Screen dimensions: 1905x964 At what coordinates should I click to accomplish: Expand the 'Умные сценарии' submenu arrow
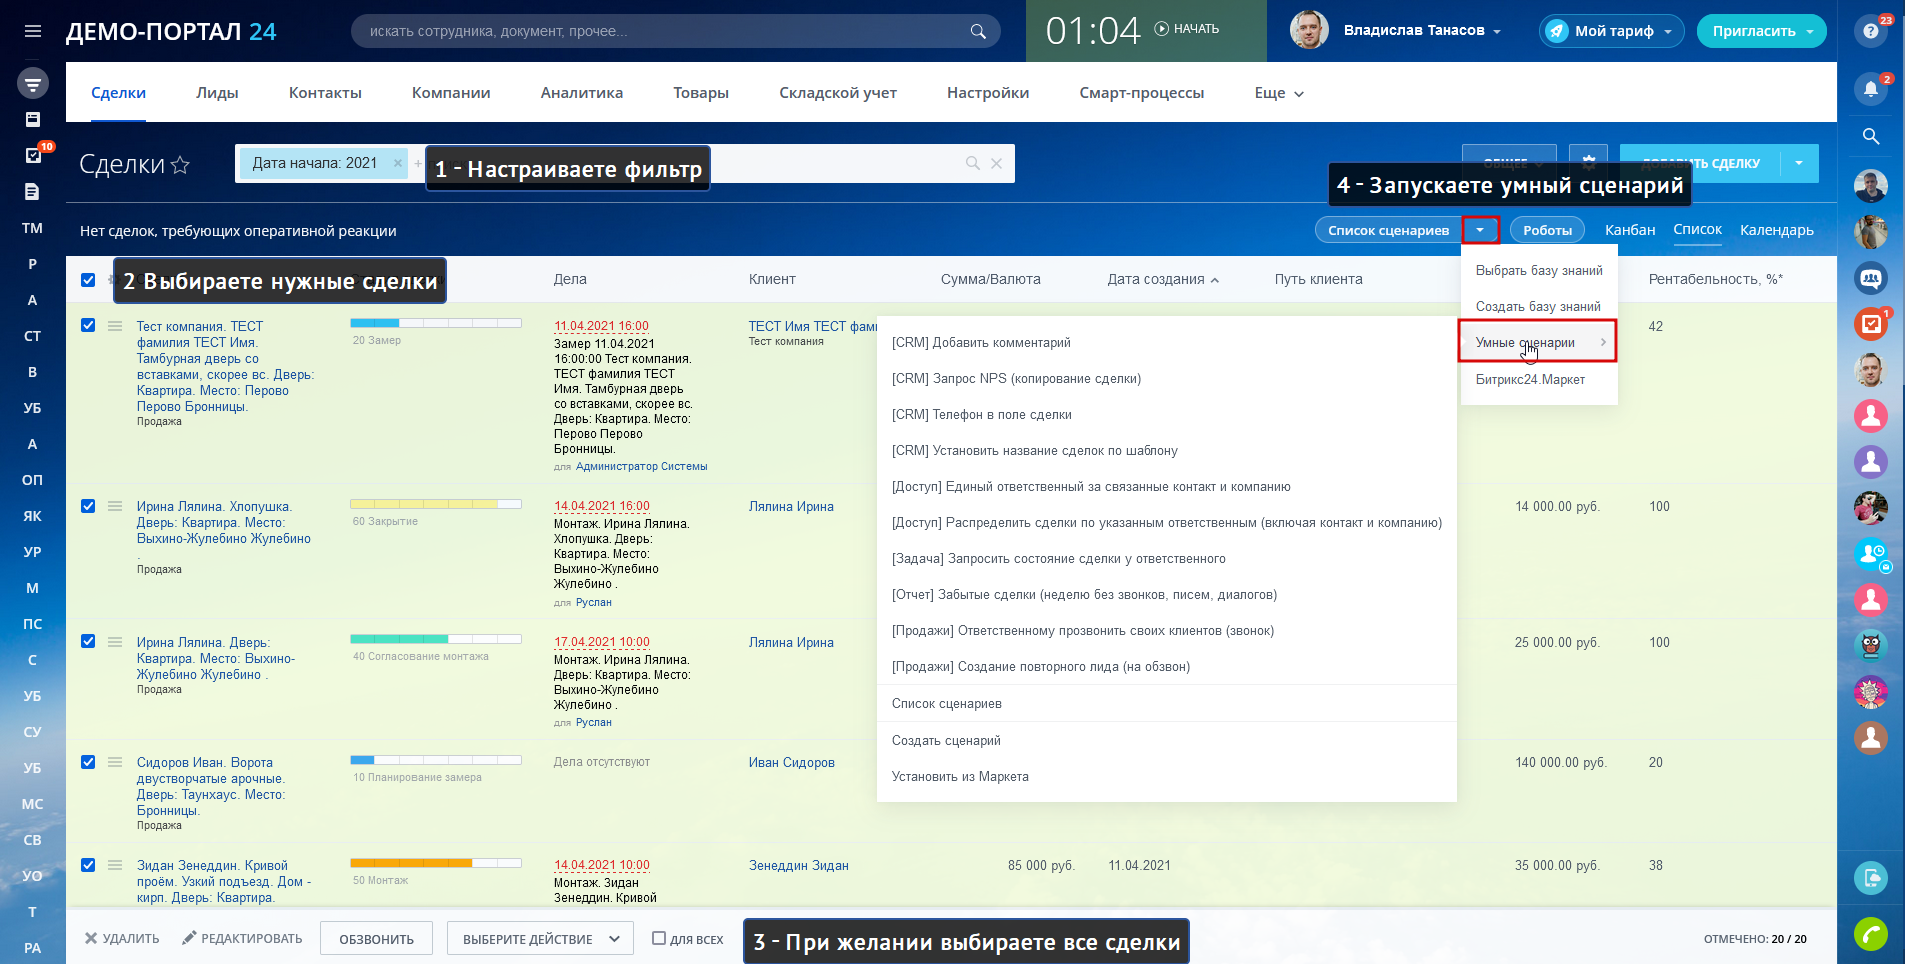coord(1603,342)
